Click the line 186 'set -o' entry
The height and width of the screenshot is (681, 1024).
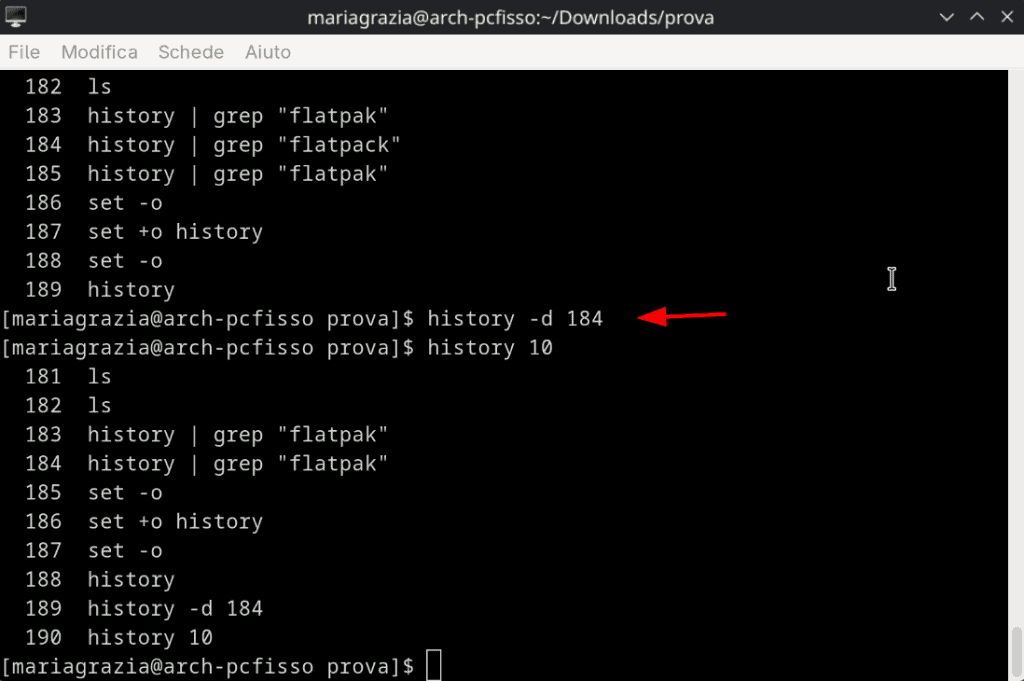click(x=93, y=203)
